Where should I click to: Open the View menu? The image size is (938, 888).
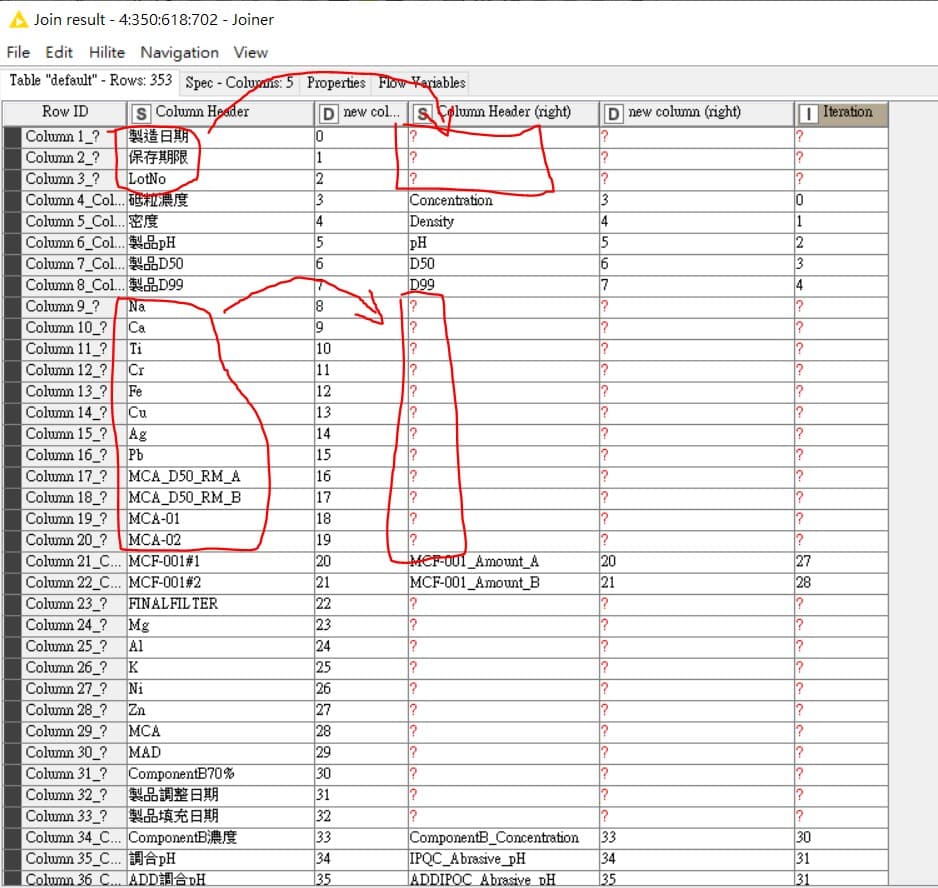(250, 52)
